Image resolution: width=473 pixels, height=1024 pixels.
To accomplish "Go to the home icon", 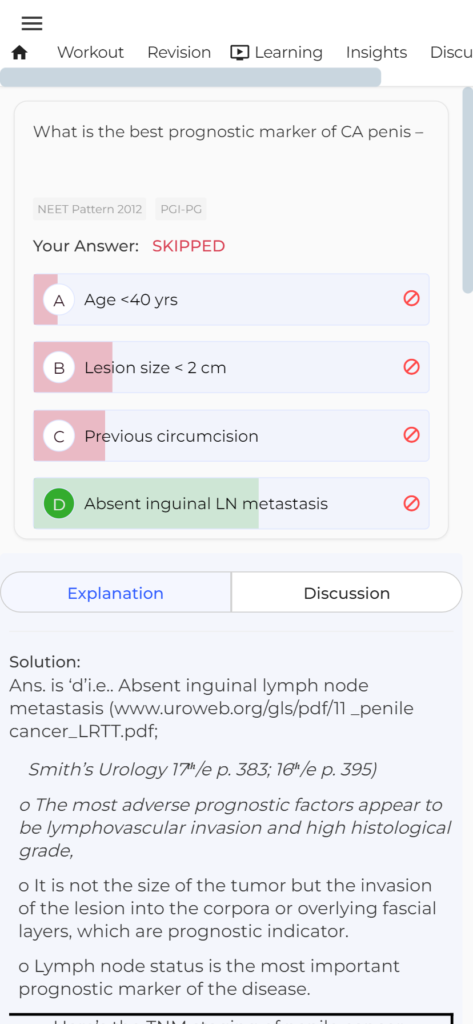I will (20, 53).
